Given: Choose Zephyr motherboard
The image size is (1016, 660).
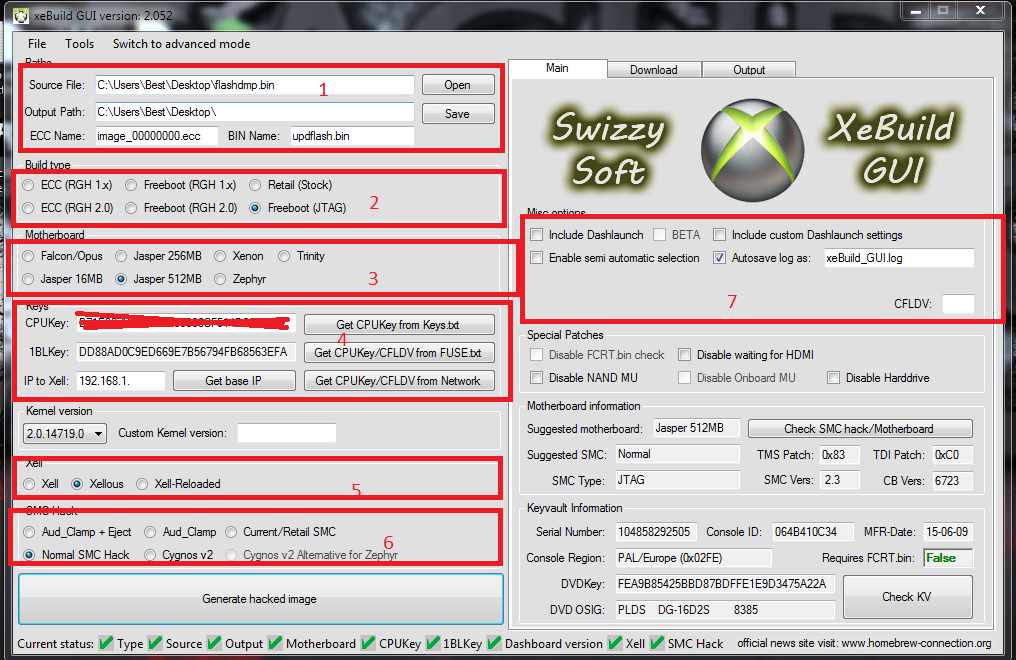Looking at the screenshot, I should point(240,279).
